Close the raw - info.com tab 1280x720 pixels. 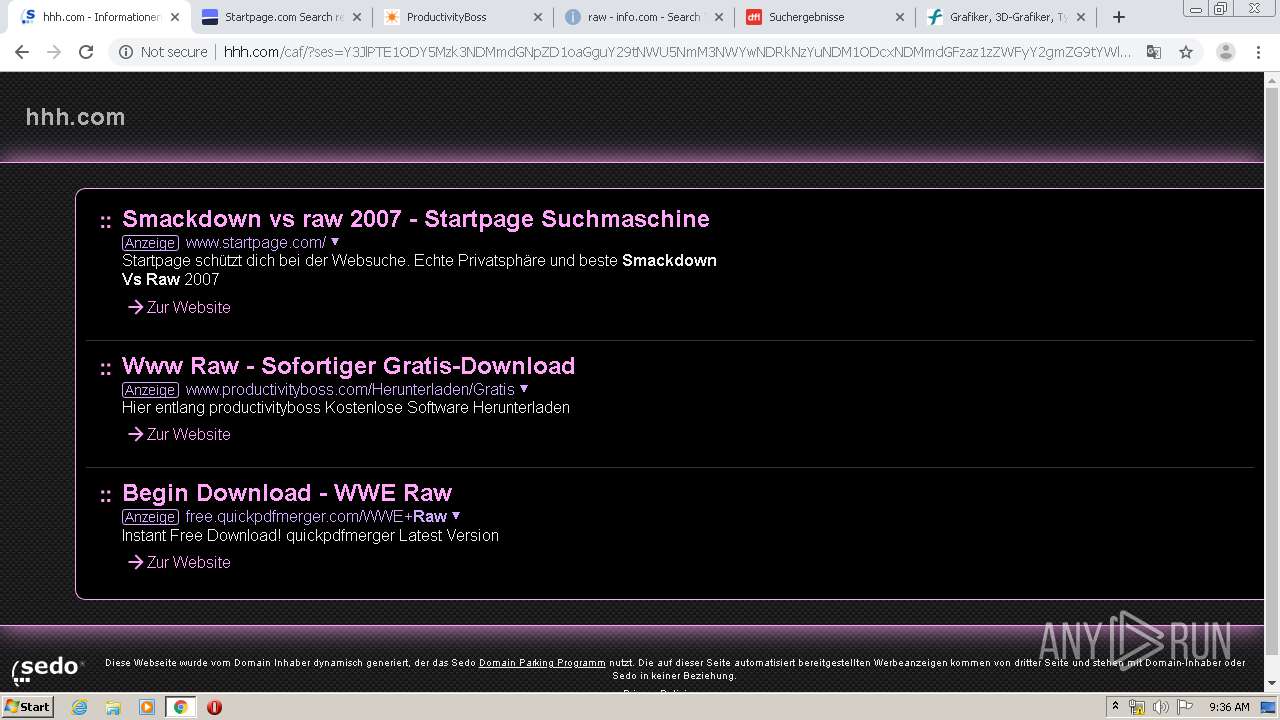pyautogui.click(x=719, y=17)
